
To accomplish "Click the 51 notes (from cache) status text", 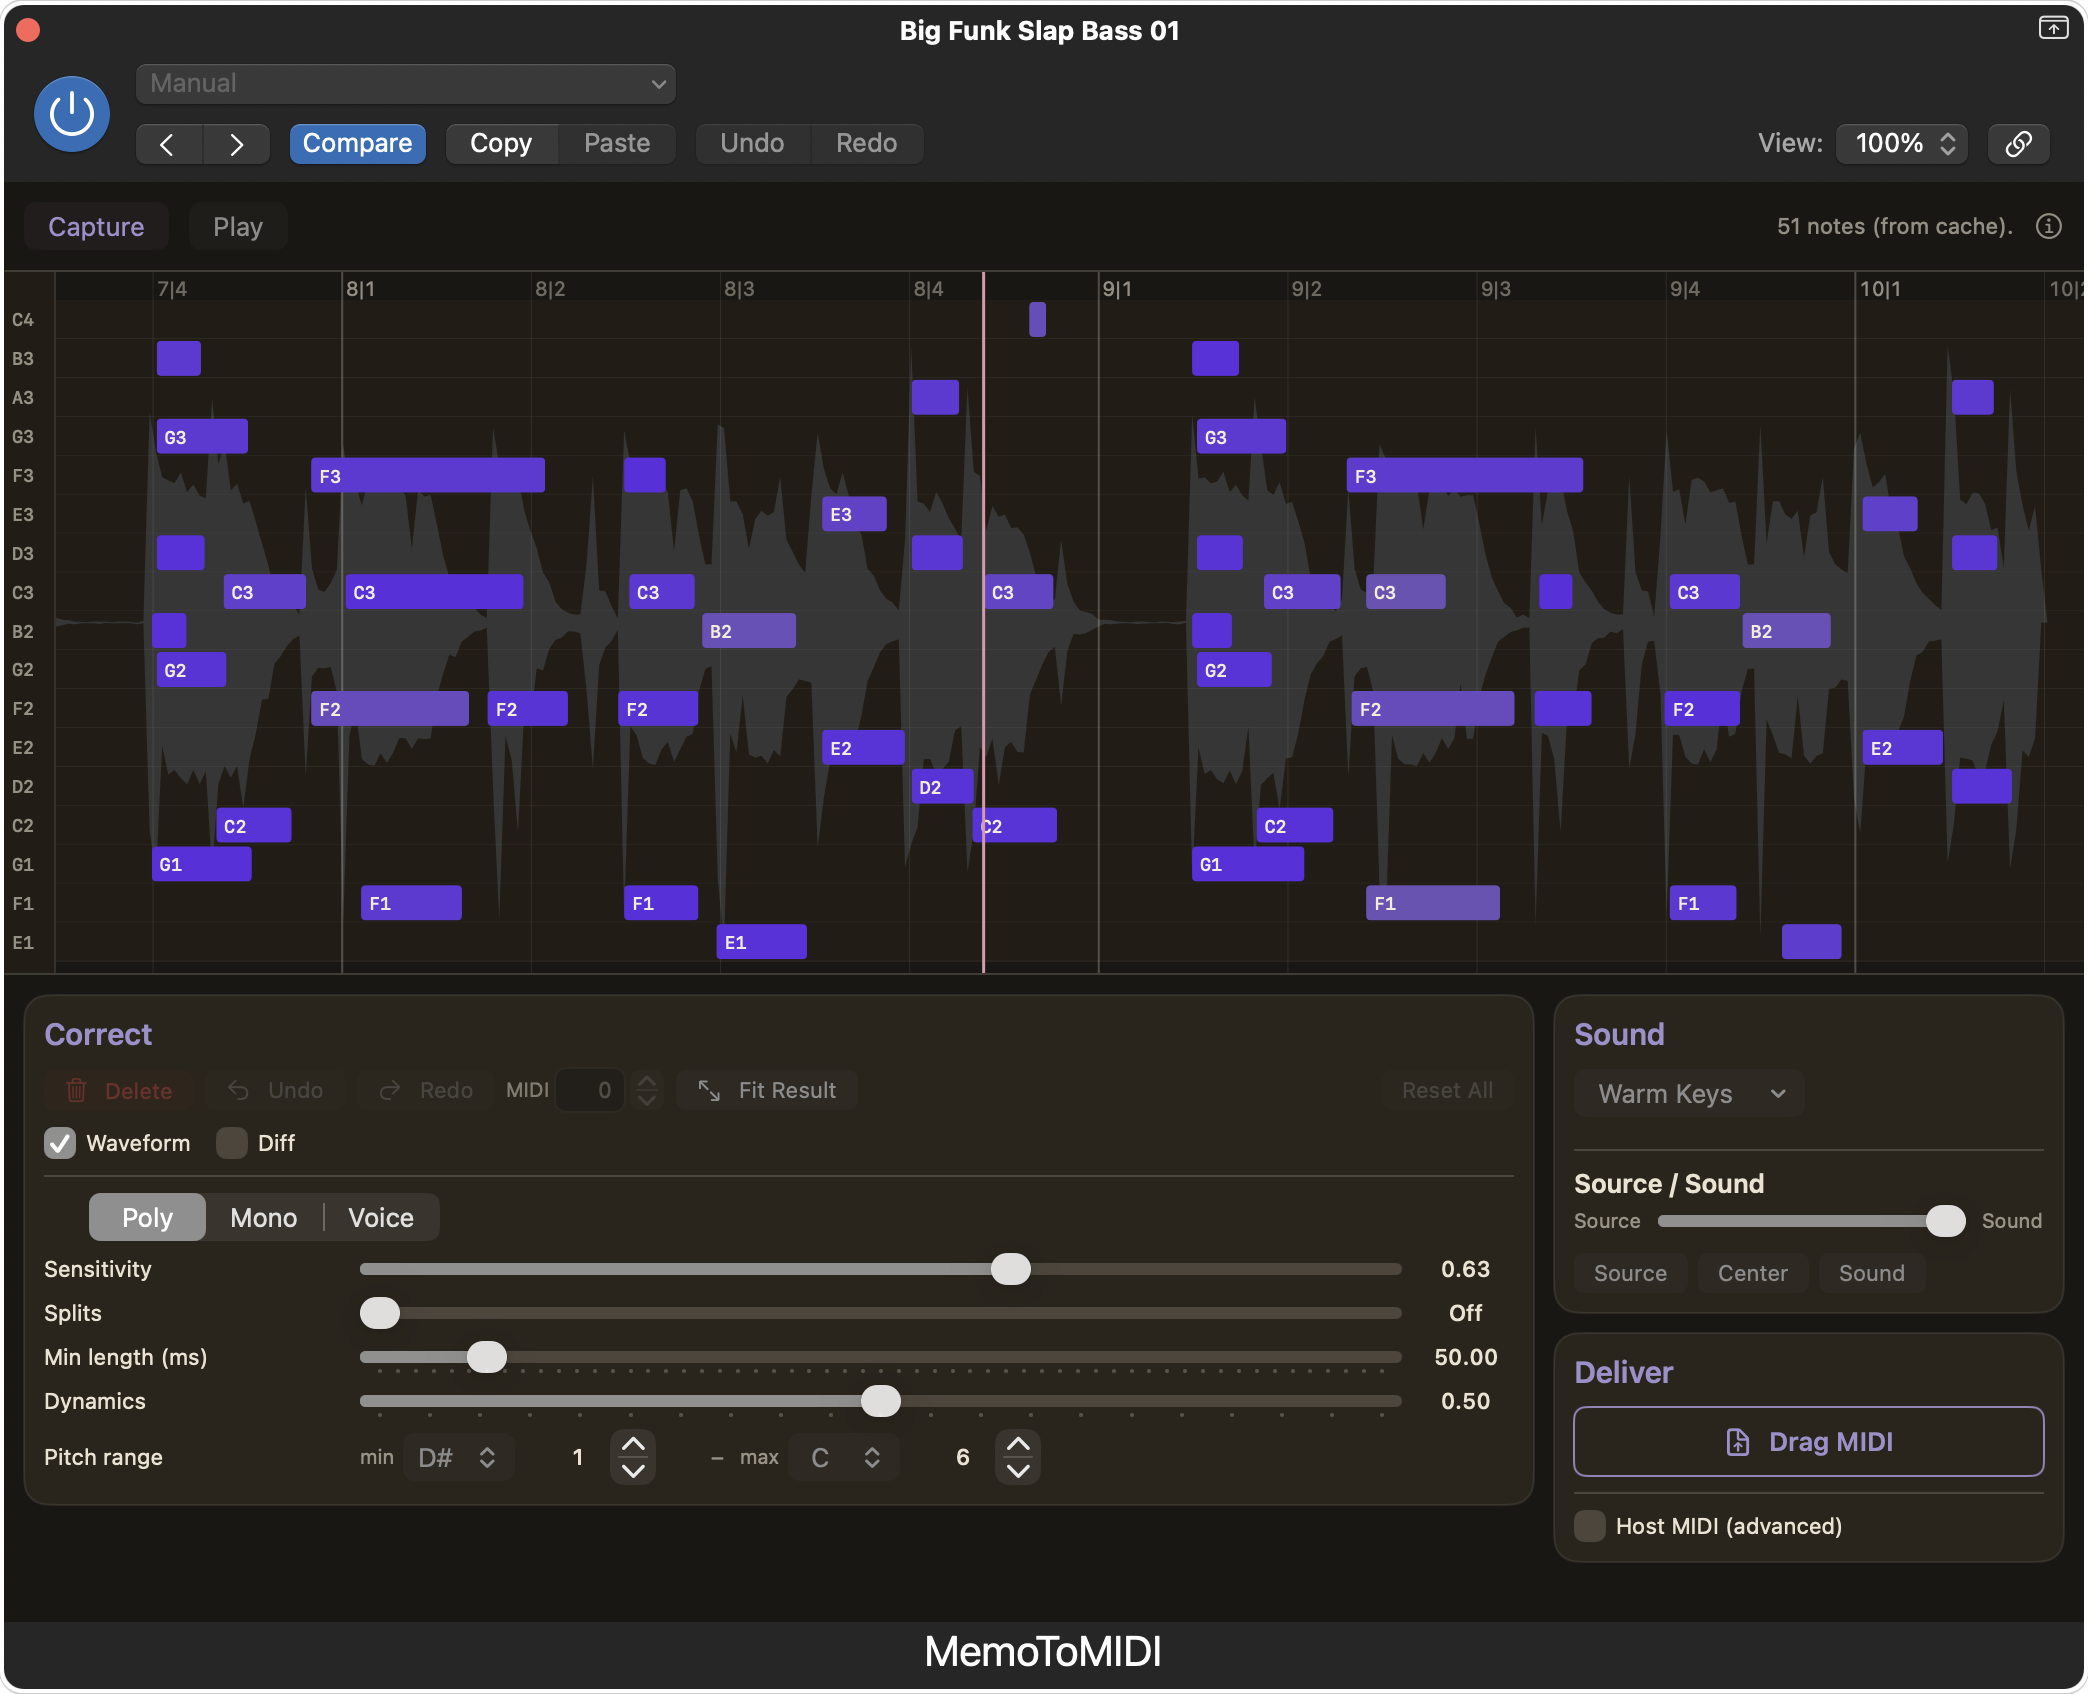I will coord(1894,227).
